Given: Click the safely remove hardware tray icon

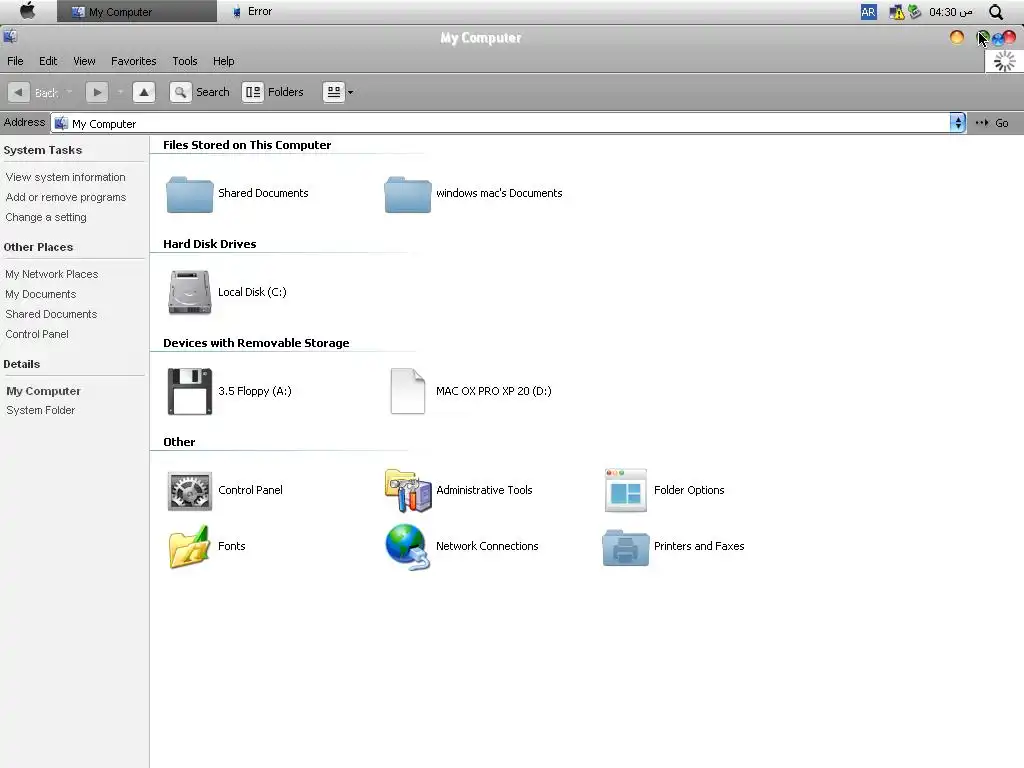Looking at the screenshot, I should pyautogui.click(x=914, y=12).
